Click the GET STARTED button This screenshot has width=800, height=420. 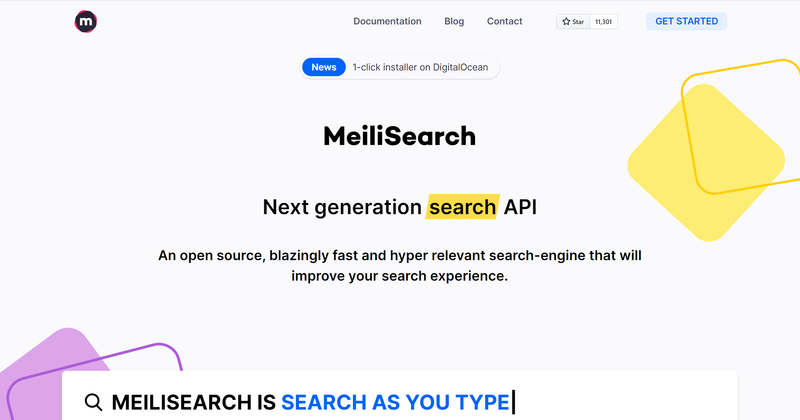click(686, 21)
